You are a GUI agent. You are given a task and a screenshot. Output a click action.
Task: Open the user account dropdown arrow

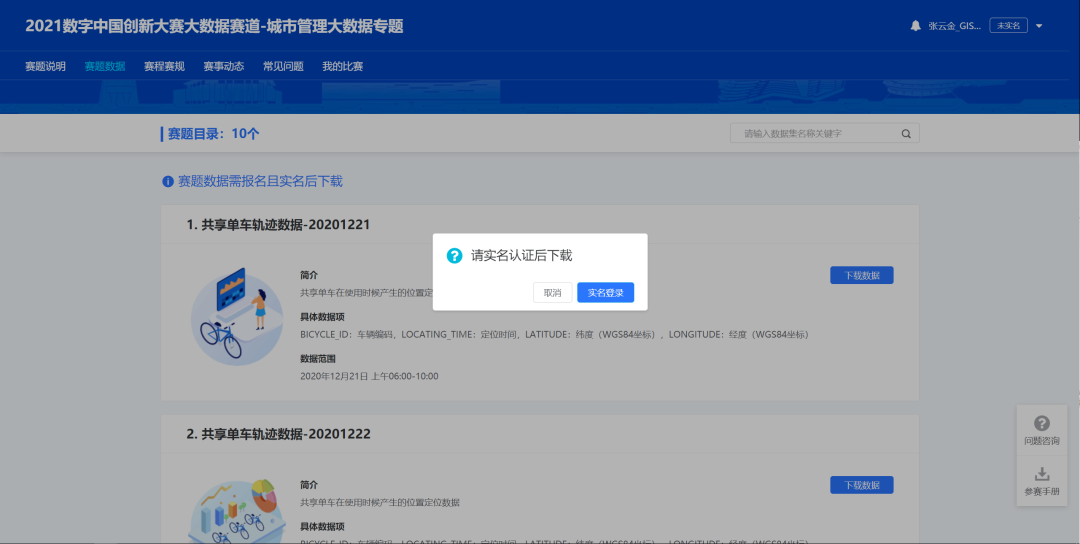click(1039, 26)
